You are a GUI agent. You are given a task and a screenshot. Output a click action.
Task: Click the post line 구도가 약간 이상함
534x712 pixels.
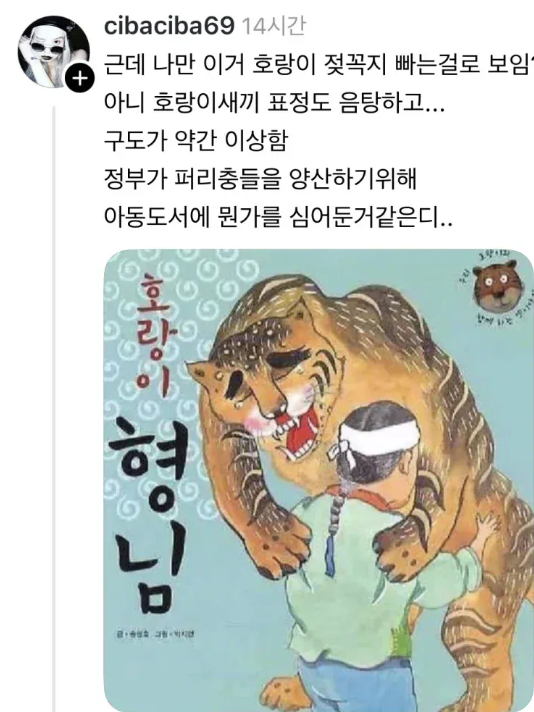tap(196, 141)
